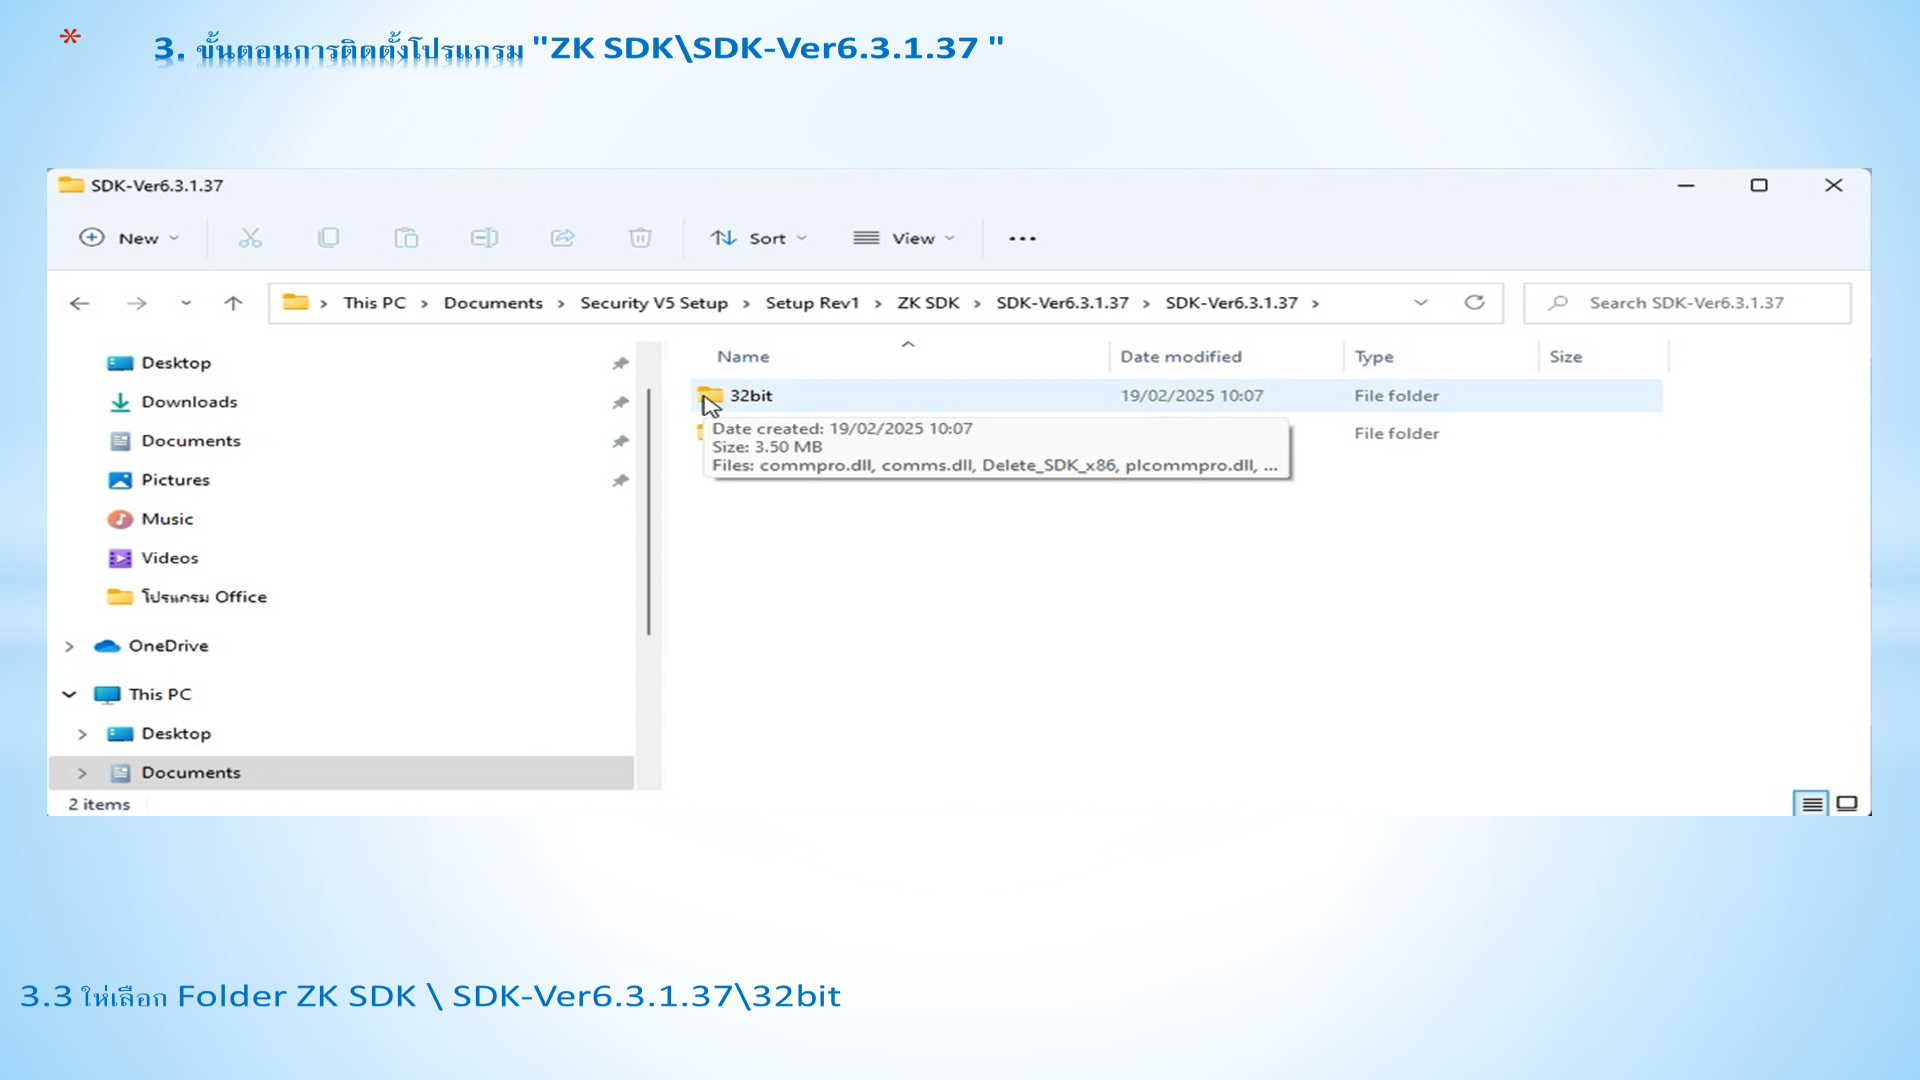Viewport: 1920px width, 1080px height.
Task: Select the pinned Desktop item in sidebar
Action: tap(176, 363)
